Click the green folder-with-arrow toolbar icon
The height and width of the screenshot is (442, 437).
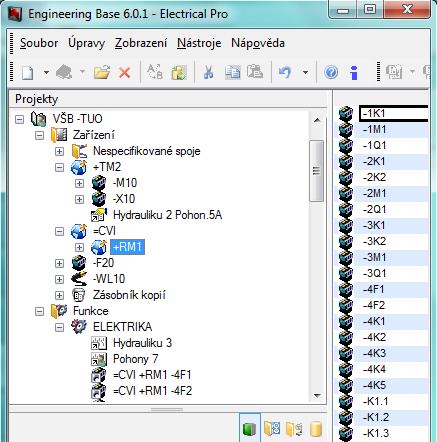pos(179,72)
